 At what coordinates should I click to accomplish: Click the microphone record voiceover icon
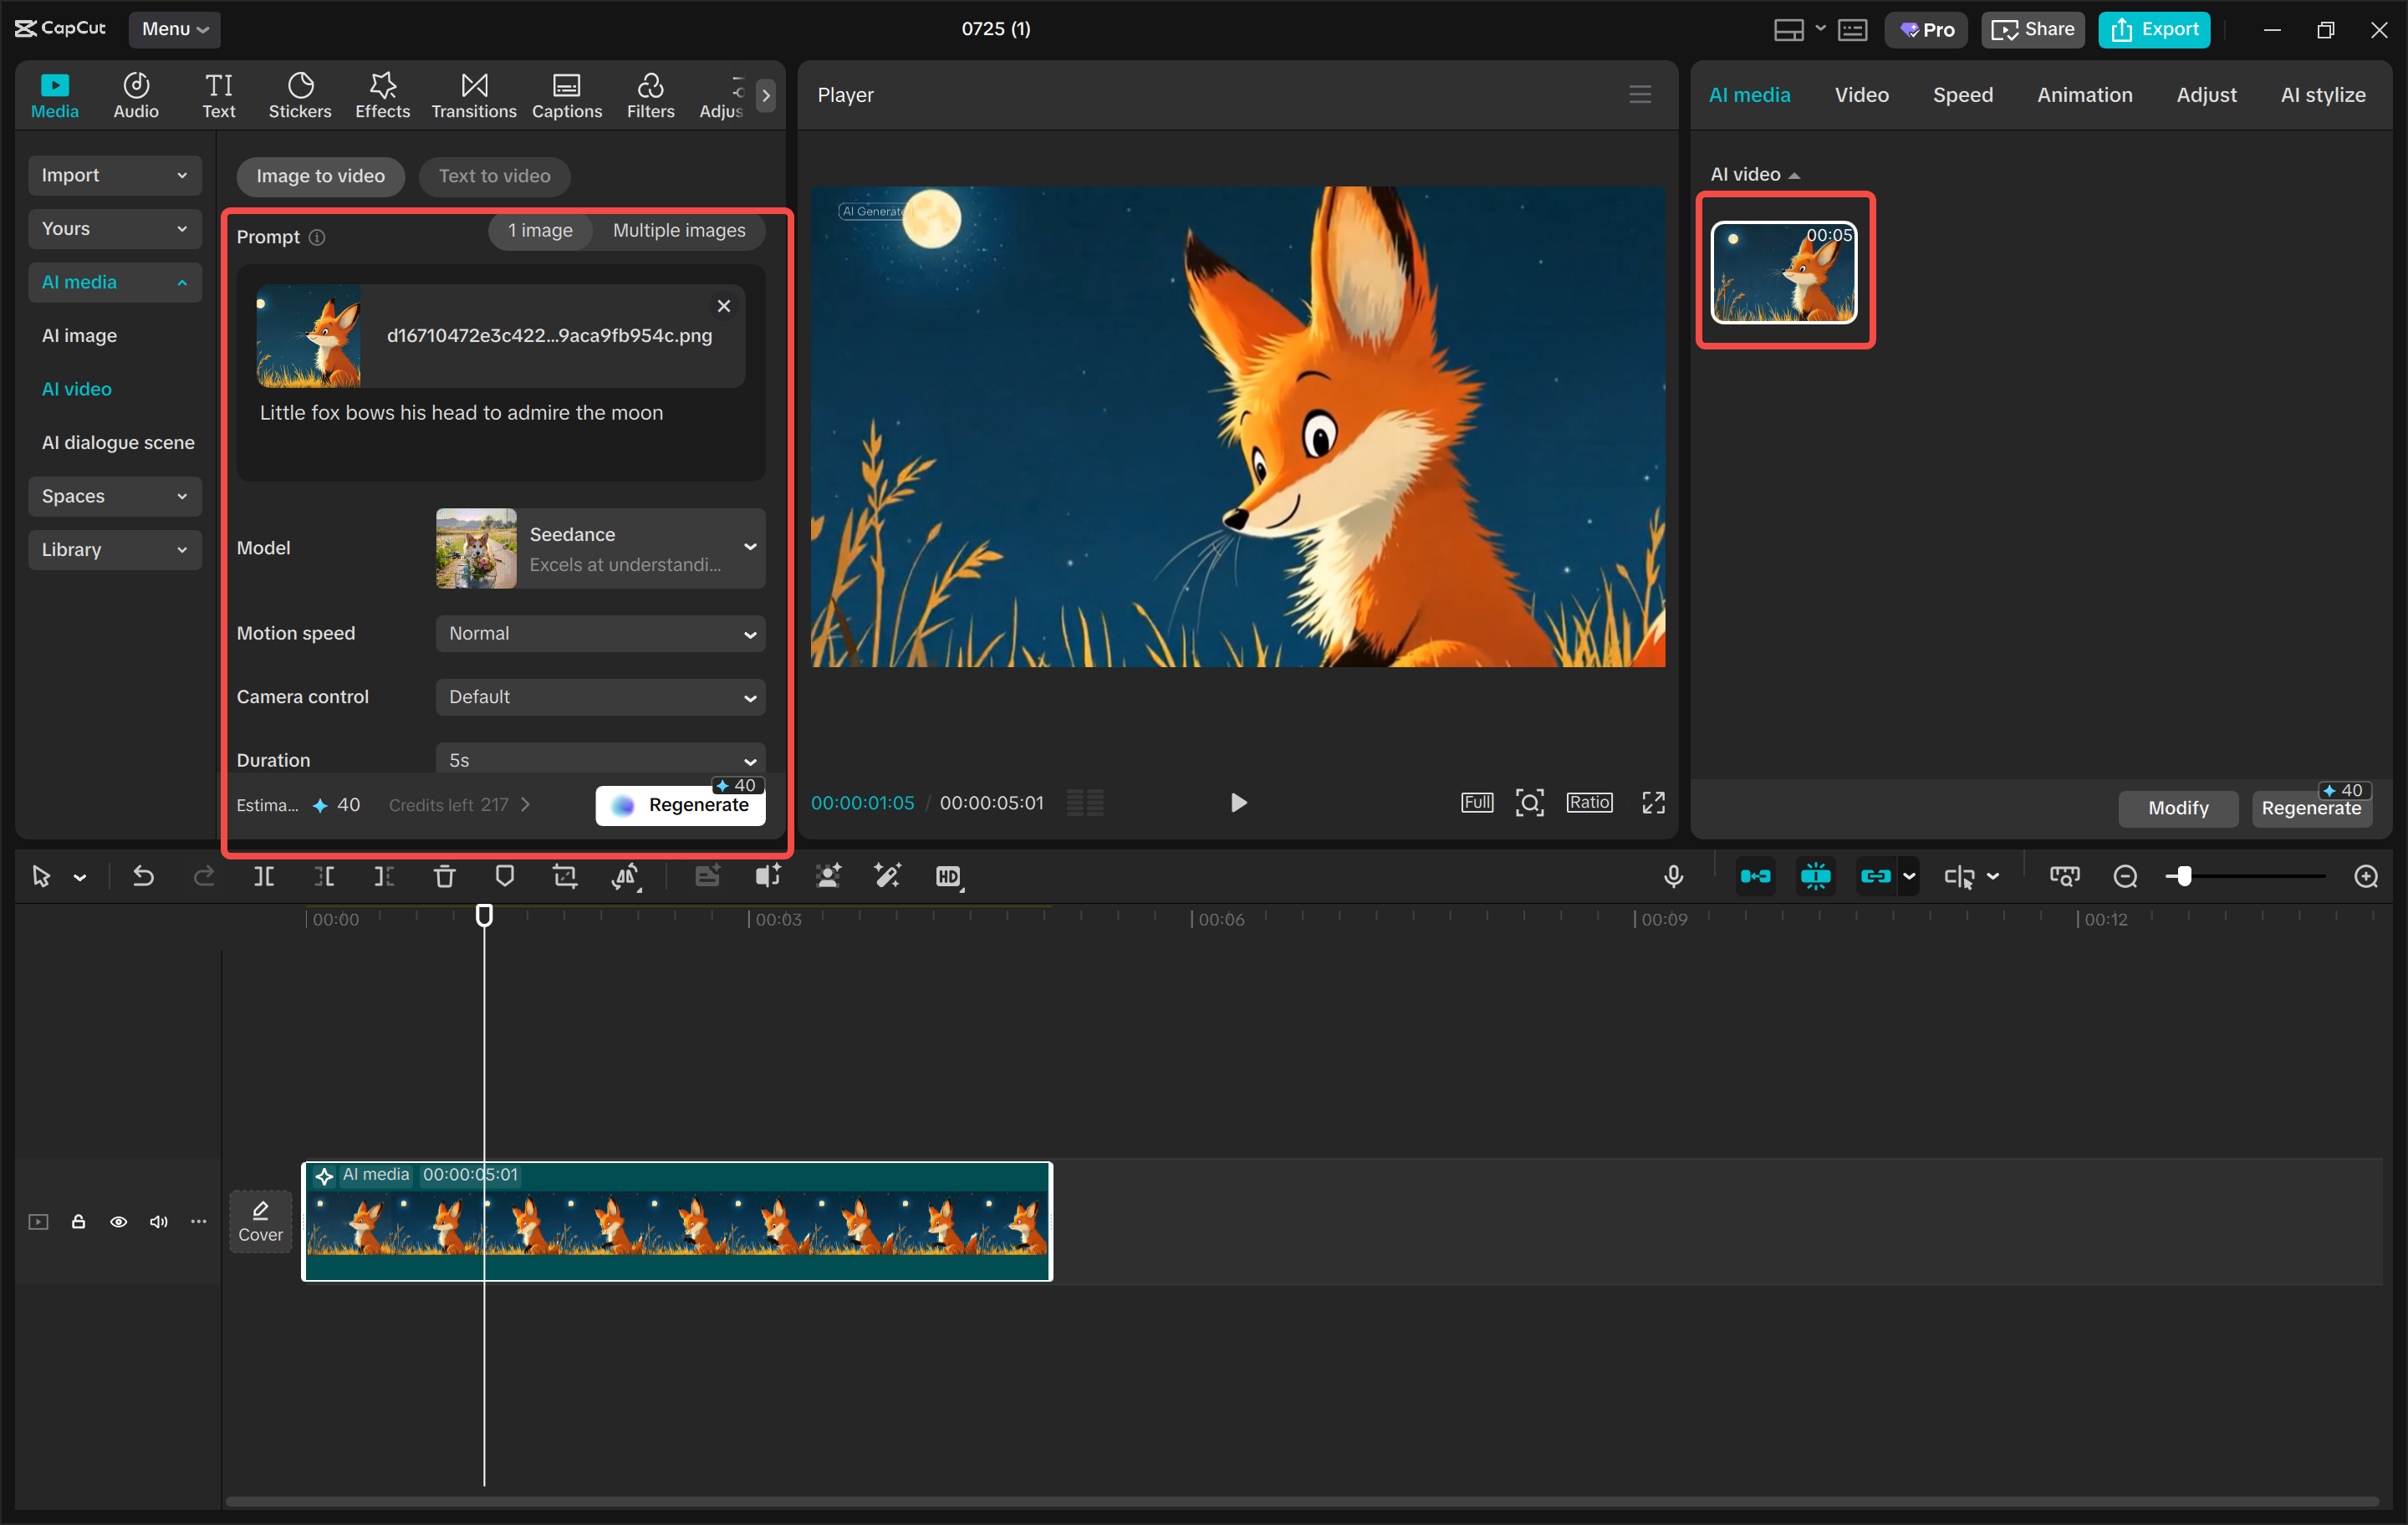[1673, 877]
